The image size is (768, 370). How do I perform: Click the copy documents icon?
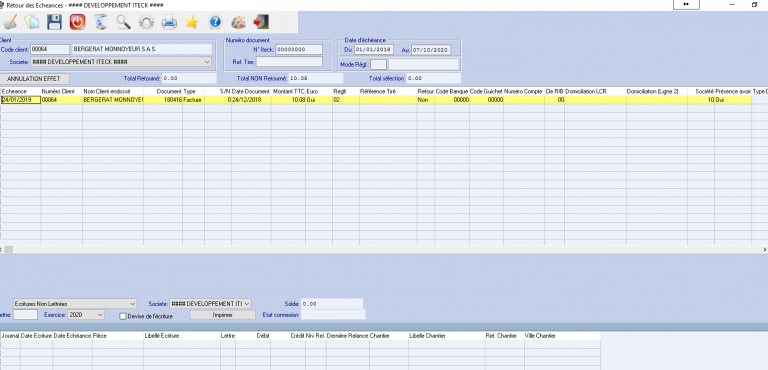pyautogui.click(x=32, y=22)
